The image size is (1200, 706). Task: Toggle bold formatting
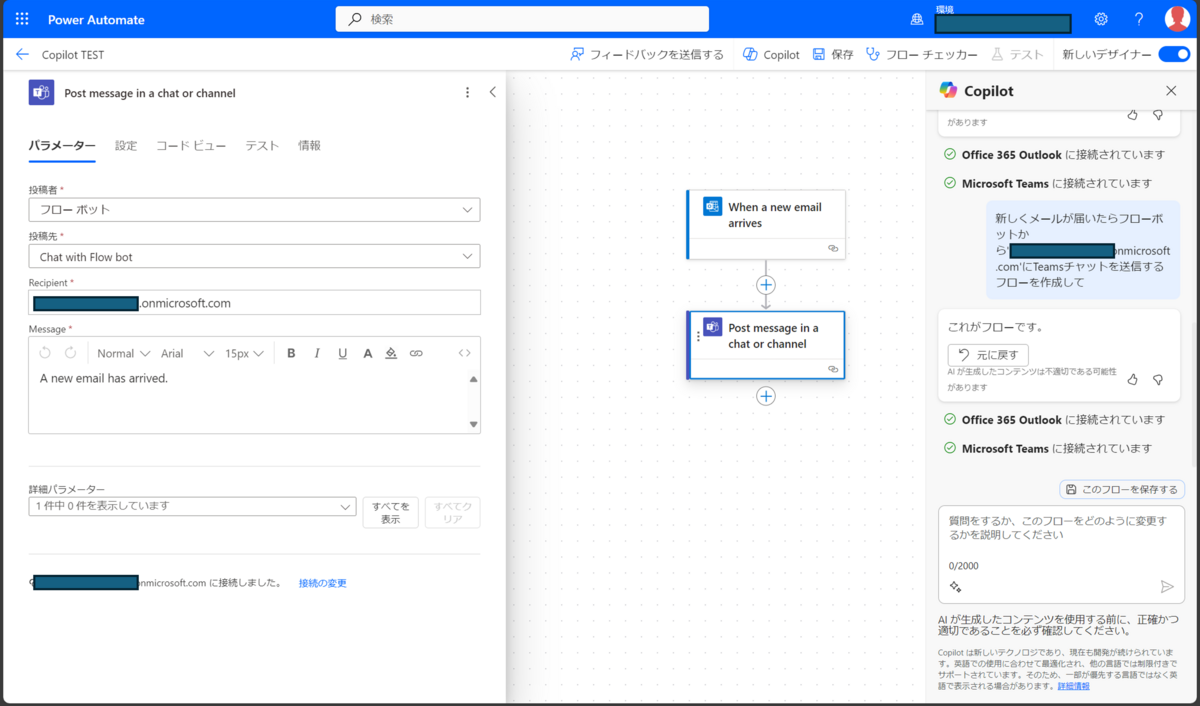[x=291, y=353]
